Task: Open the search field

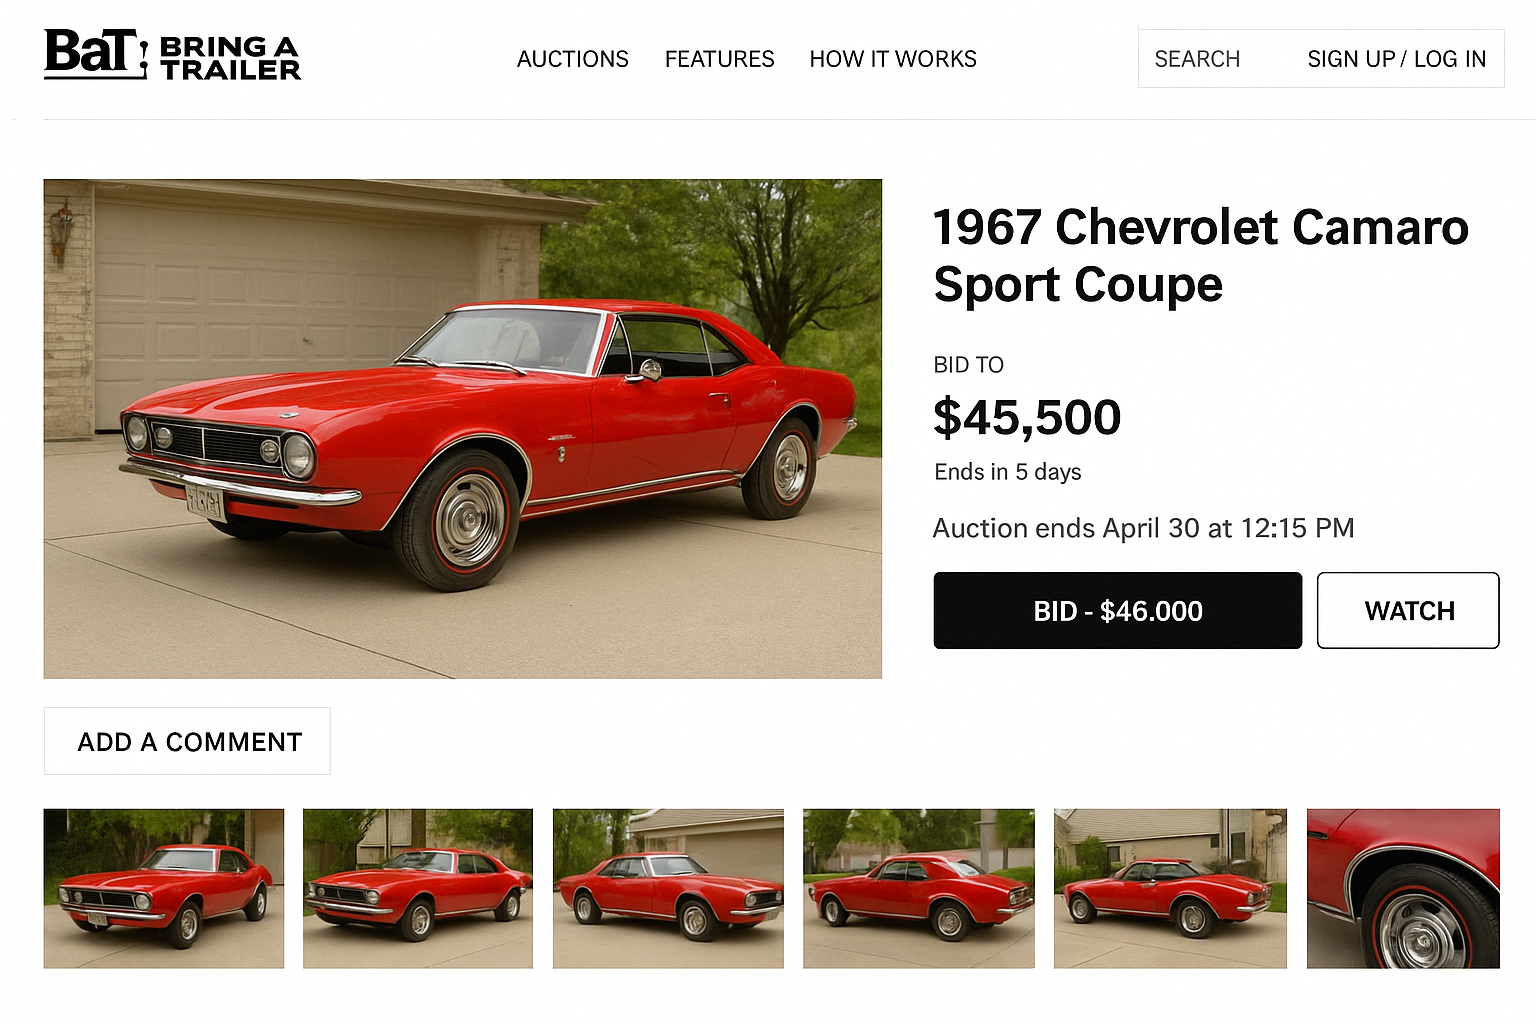Action: (x=1197, y=59)
